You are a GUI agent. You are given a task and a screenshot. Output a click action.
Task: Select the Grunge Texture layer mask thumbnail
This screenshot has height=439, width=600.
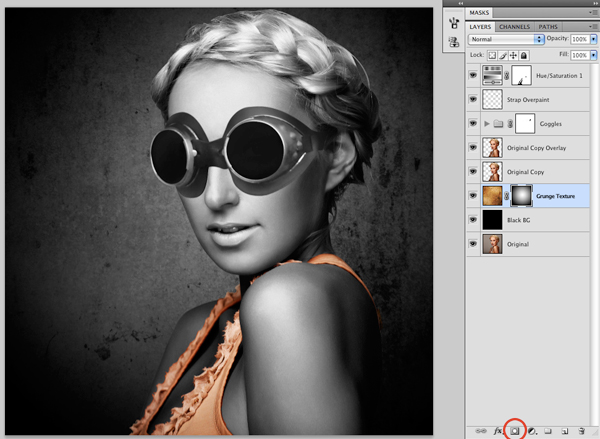tap(522, 196)
